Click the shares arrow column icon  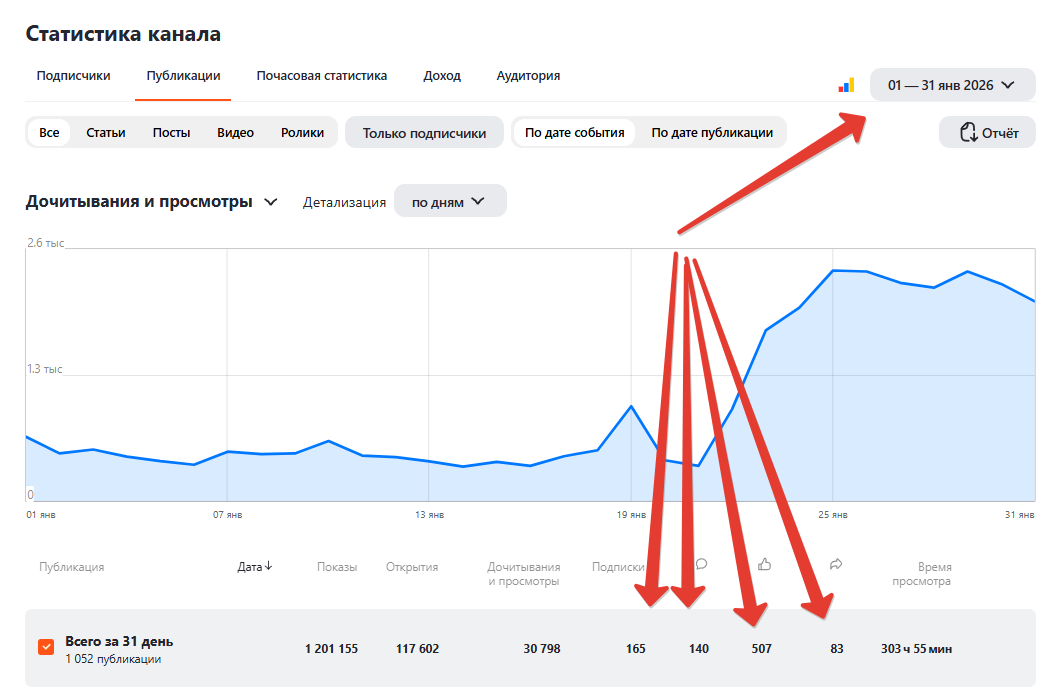(x=836, y=564)
